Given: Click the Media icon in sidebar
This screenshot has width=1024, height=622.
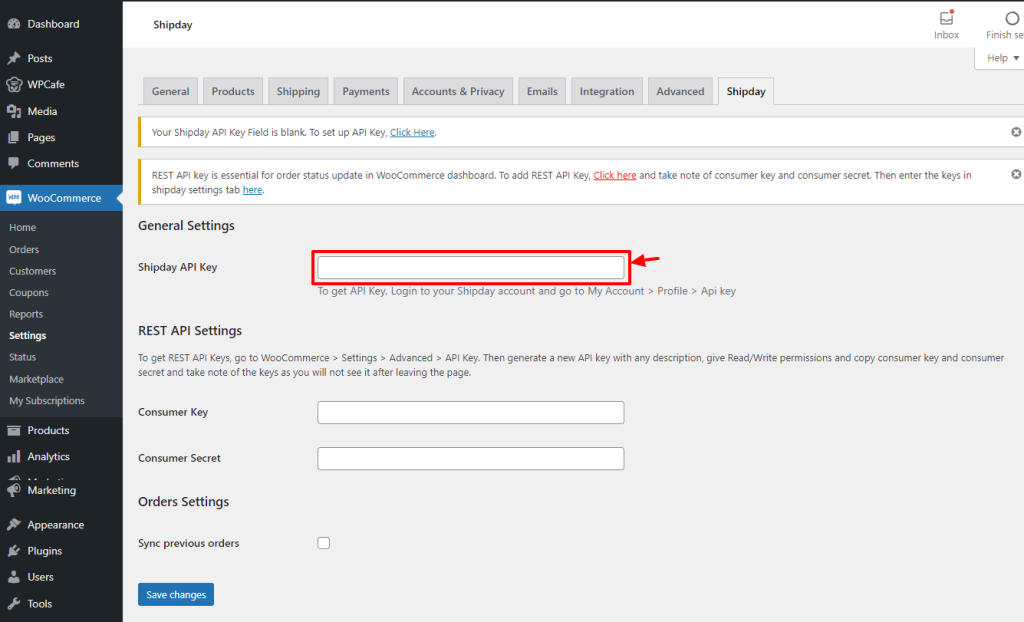Looking at the screenshot, I should (x=14, y=111).
